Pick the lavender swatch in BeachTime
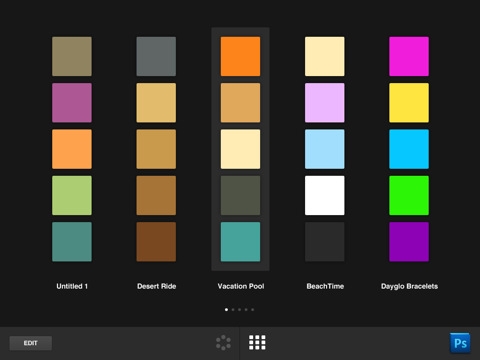The width and height of the screenshot is (480, 360). 325,103
